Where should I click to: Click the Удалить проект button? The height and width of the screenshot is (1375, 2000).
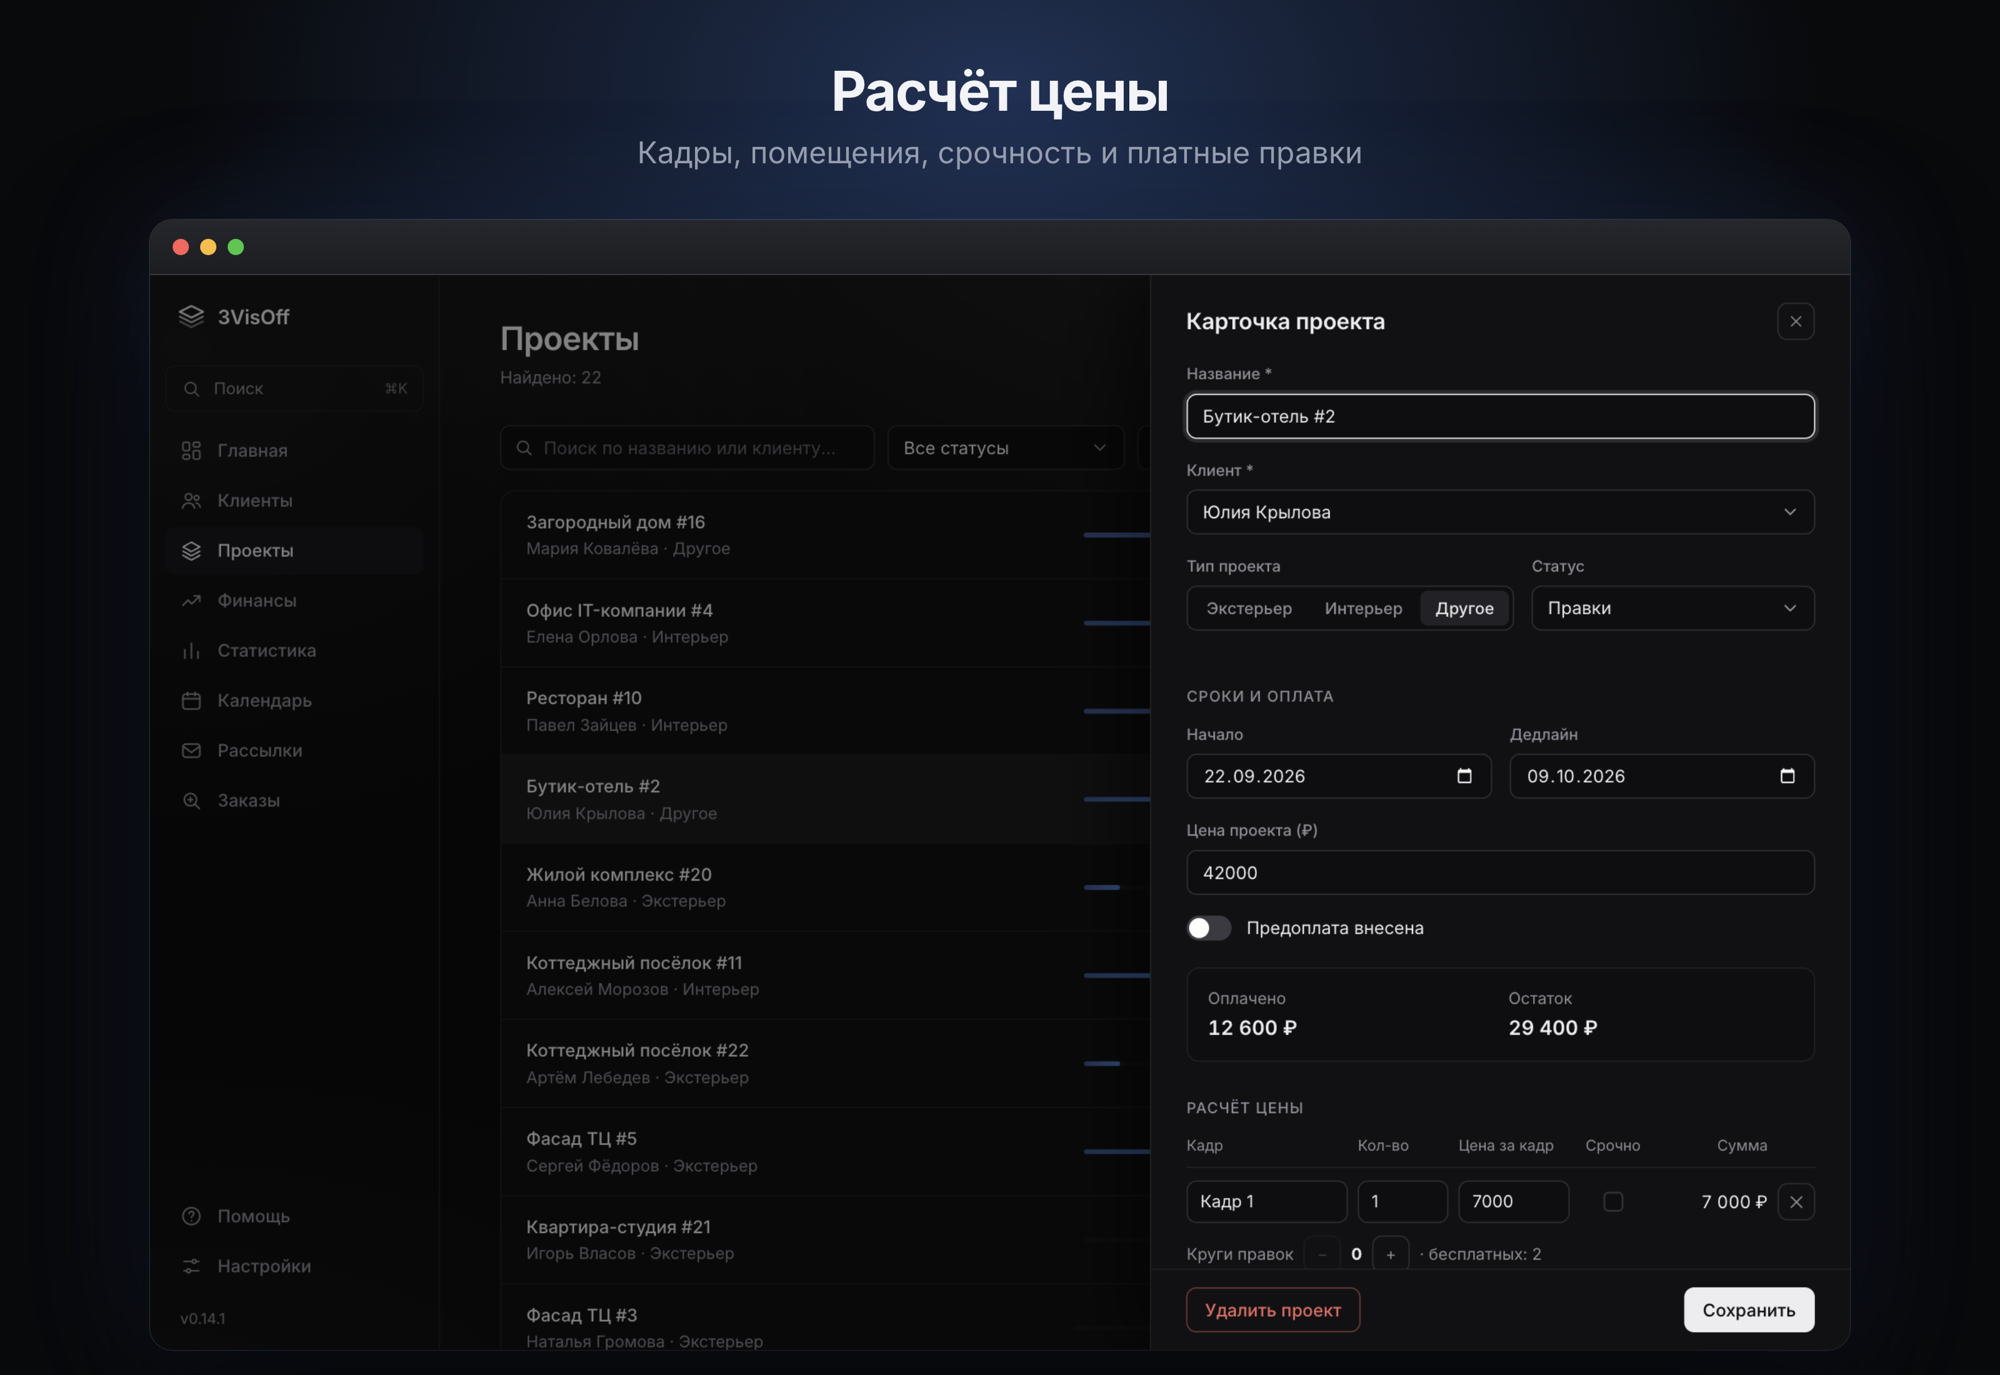tap(1273, 1310)
